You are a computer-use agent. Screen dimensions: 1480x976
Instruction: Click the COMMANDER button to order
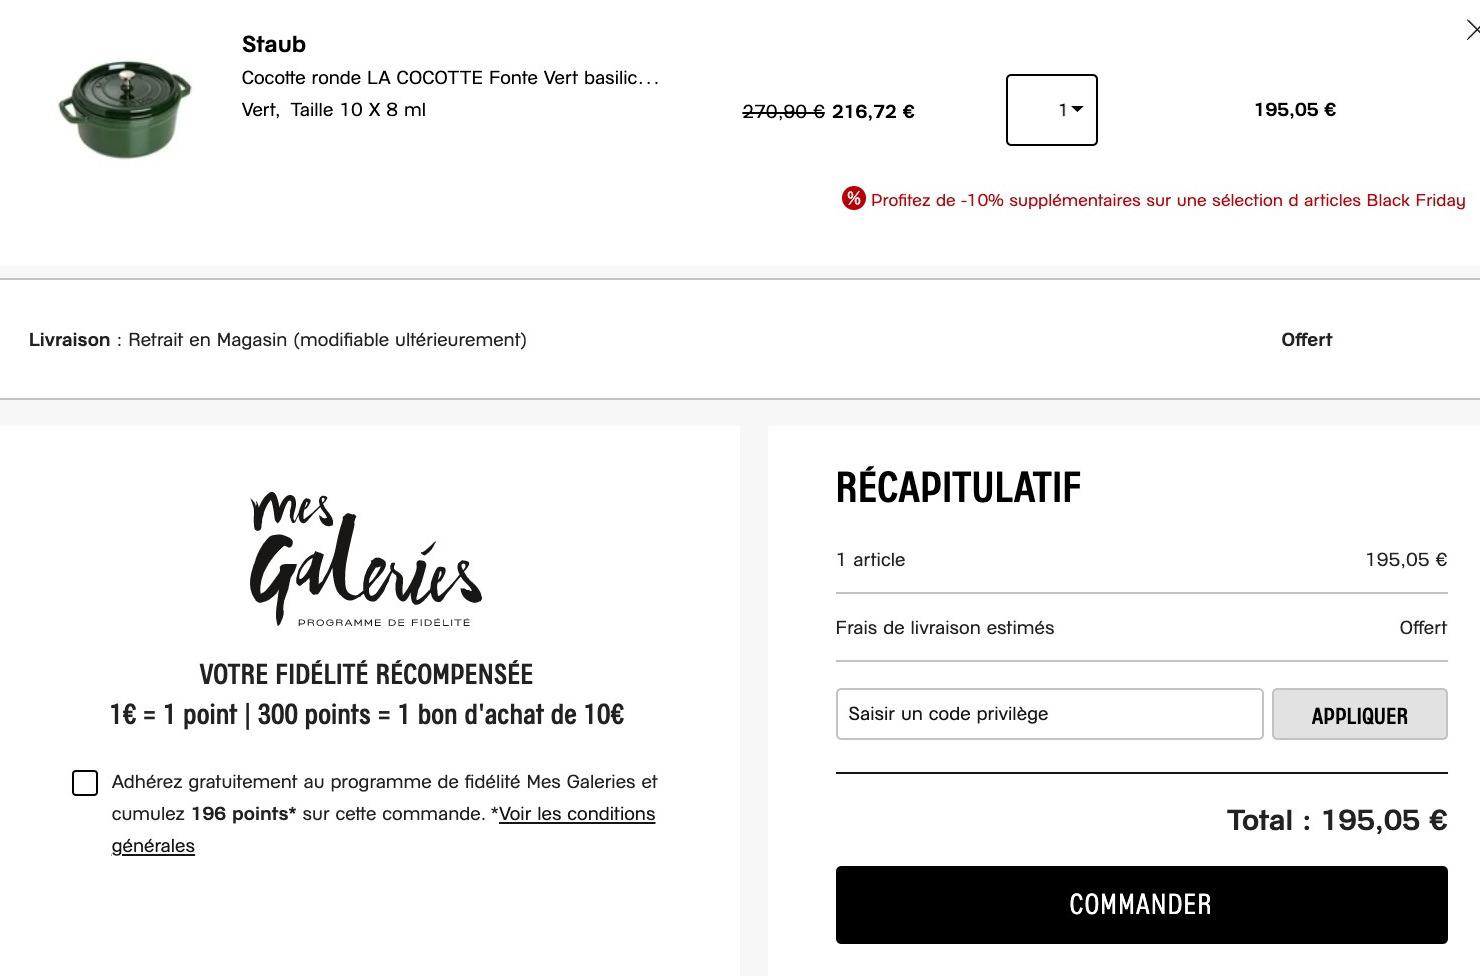pyautogui.click(x=1141, y=905)
